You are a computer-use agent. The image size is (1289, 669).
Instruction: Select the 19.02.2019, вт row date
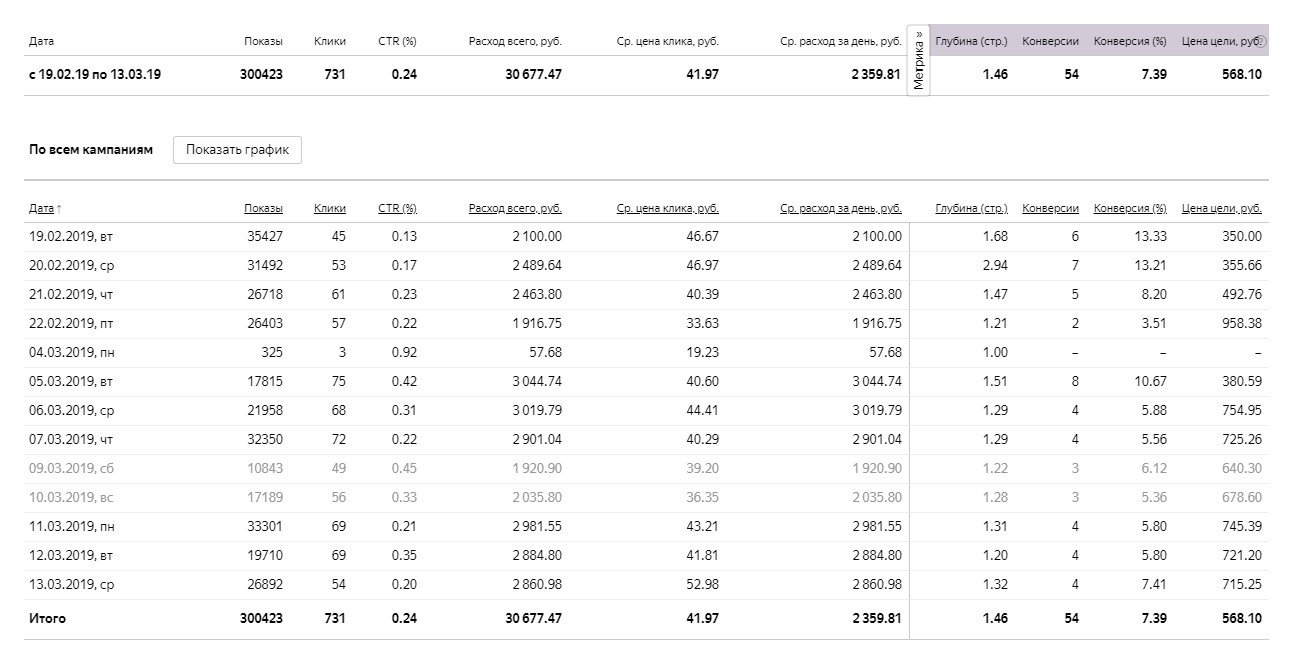click(x=71, y=237)
